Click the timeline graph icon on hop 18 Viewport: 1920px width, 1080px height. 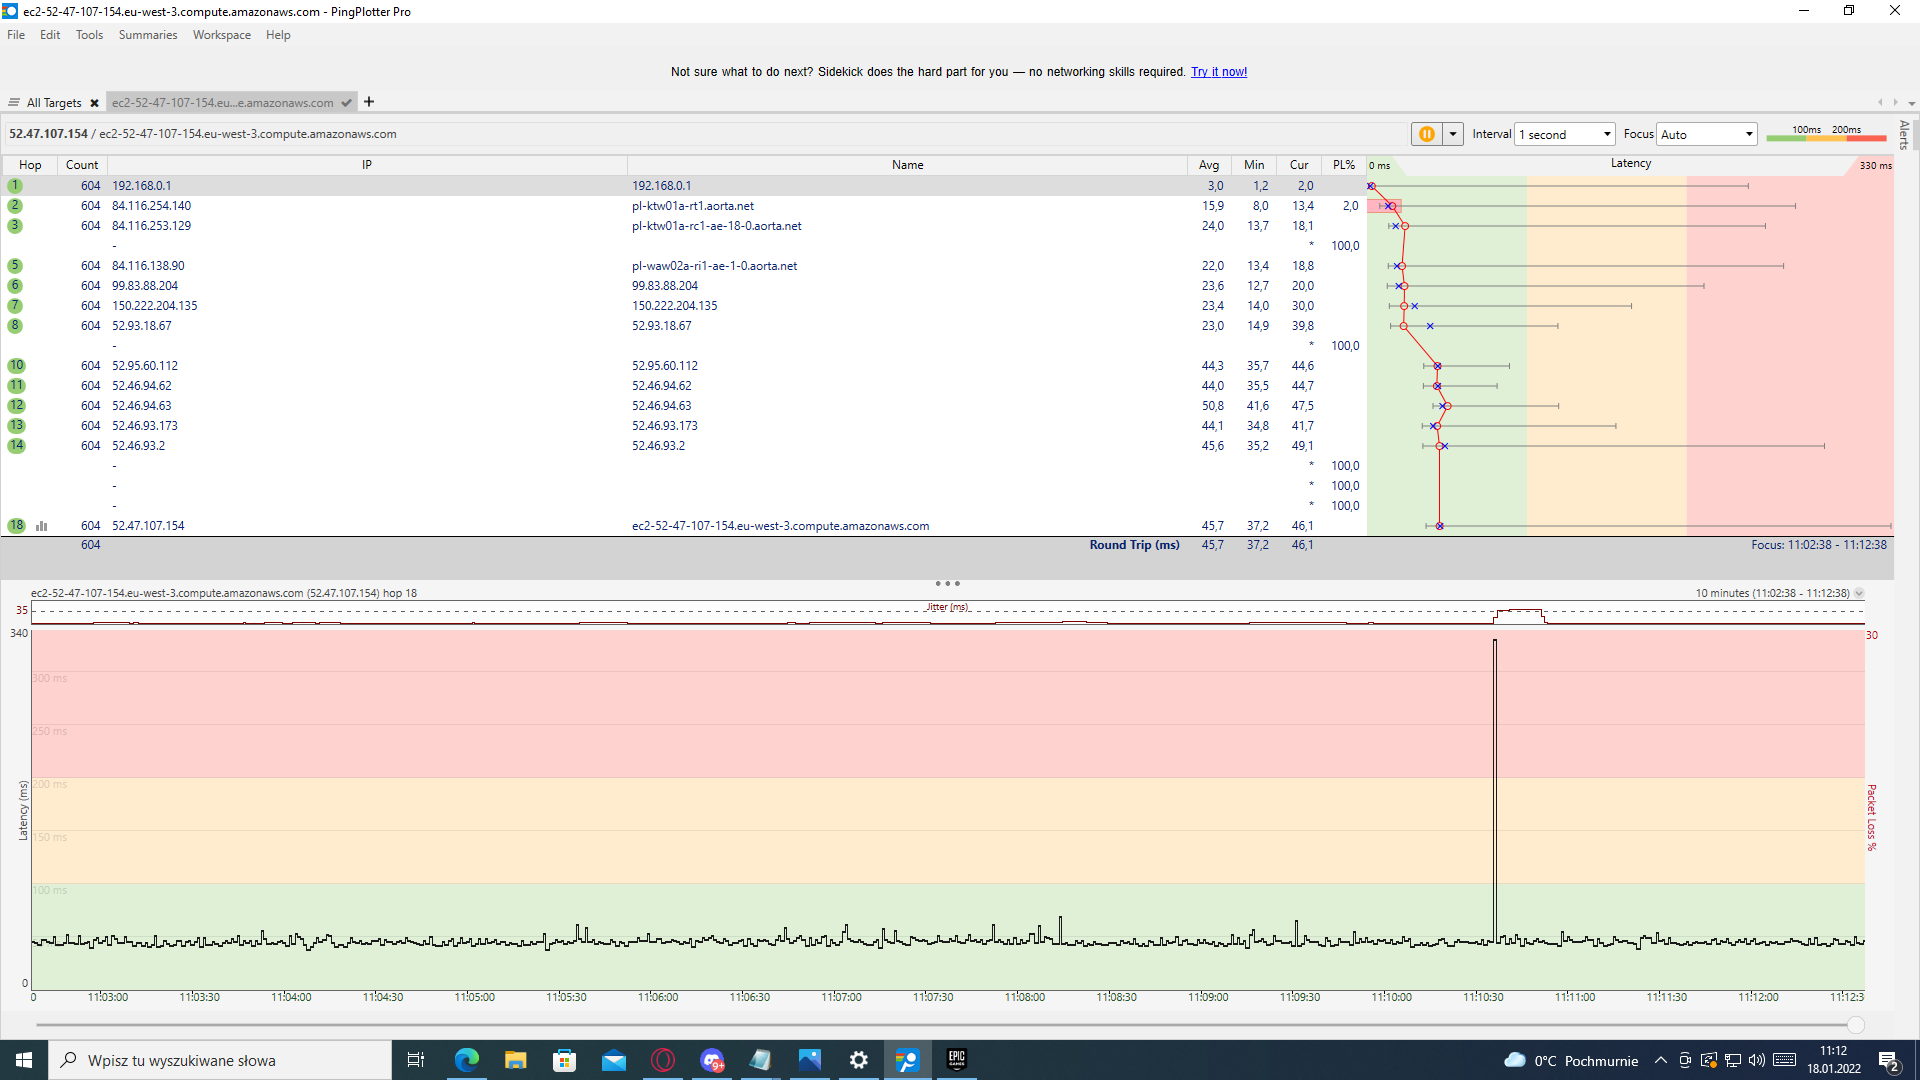[42, 526]
